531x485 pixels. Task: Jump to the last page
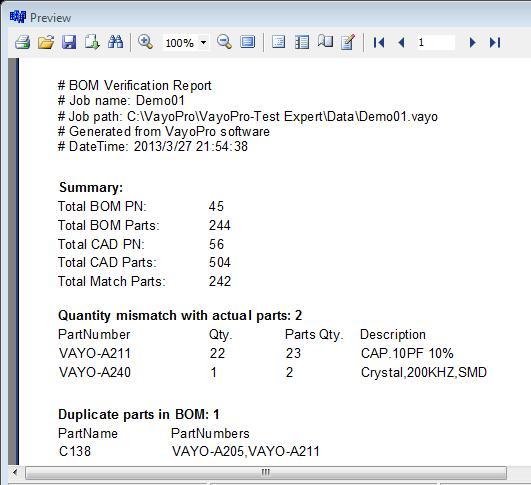(x=495, y=42)
